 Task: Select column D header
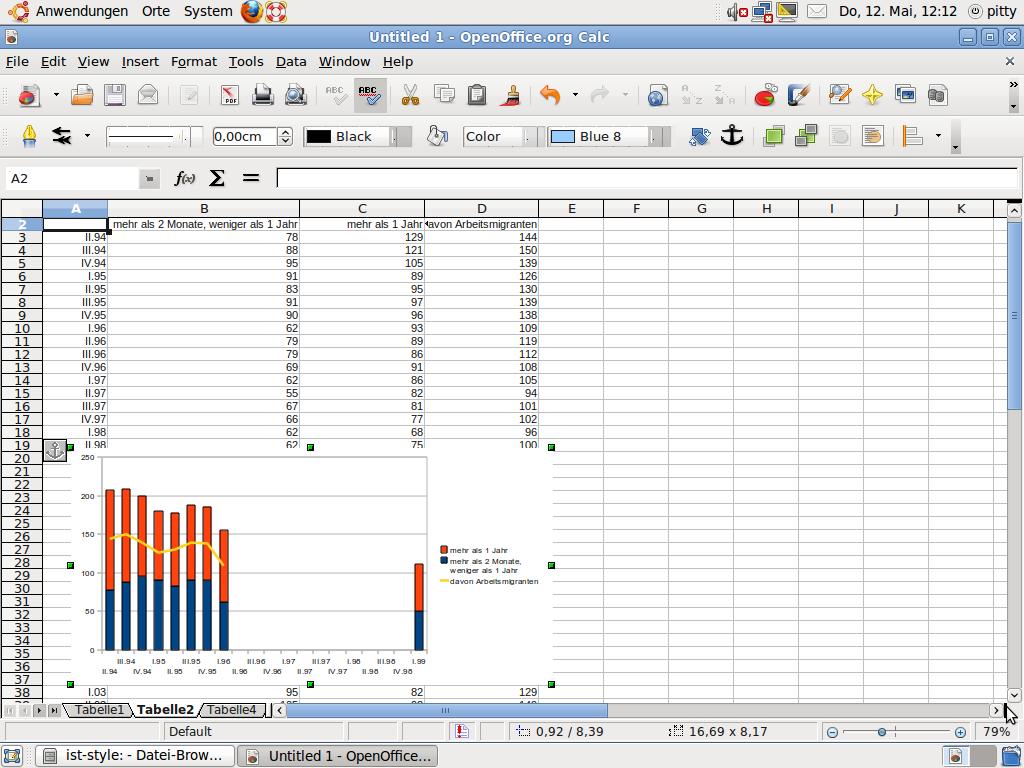[481, 208]
